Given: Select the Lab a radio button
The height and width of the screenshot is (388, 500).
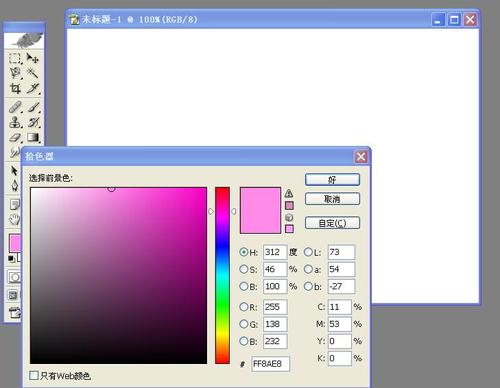Looking at the screenshot, I should 308,269.
